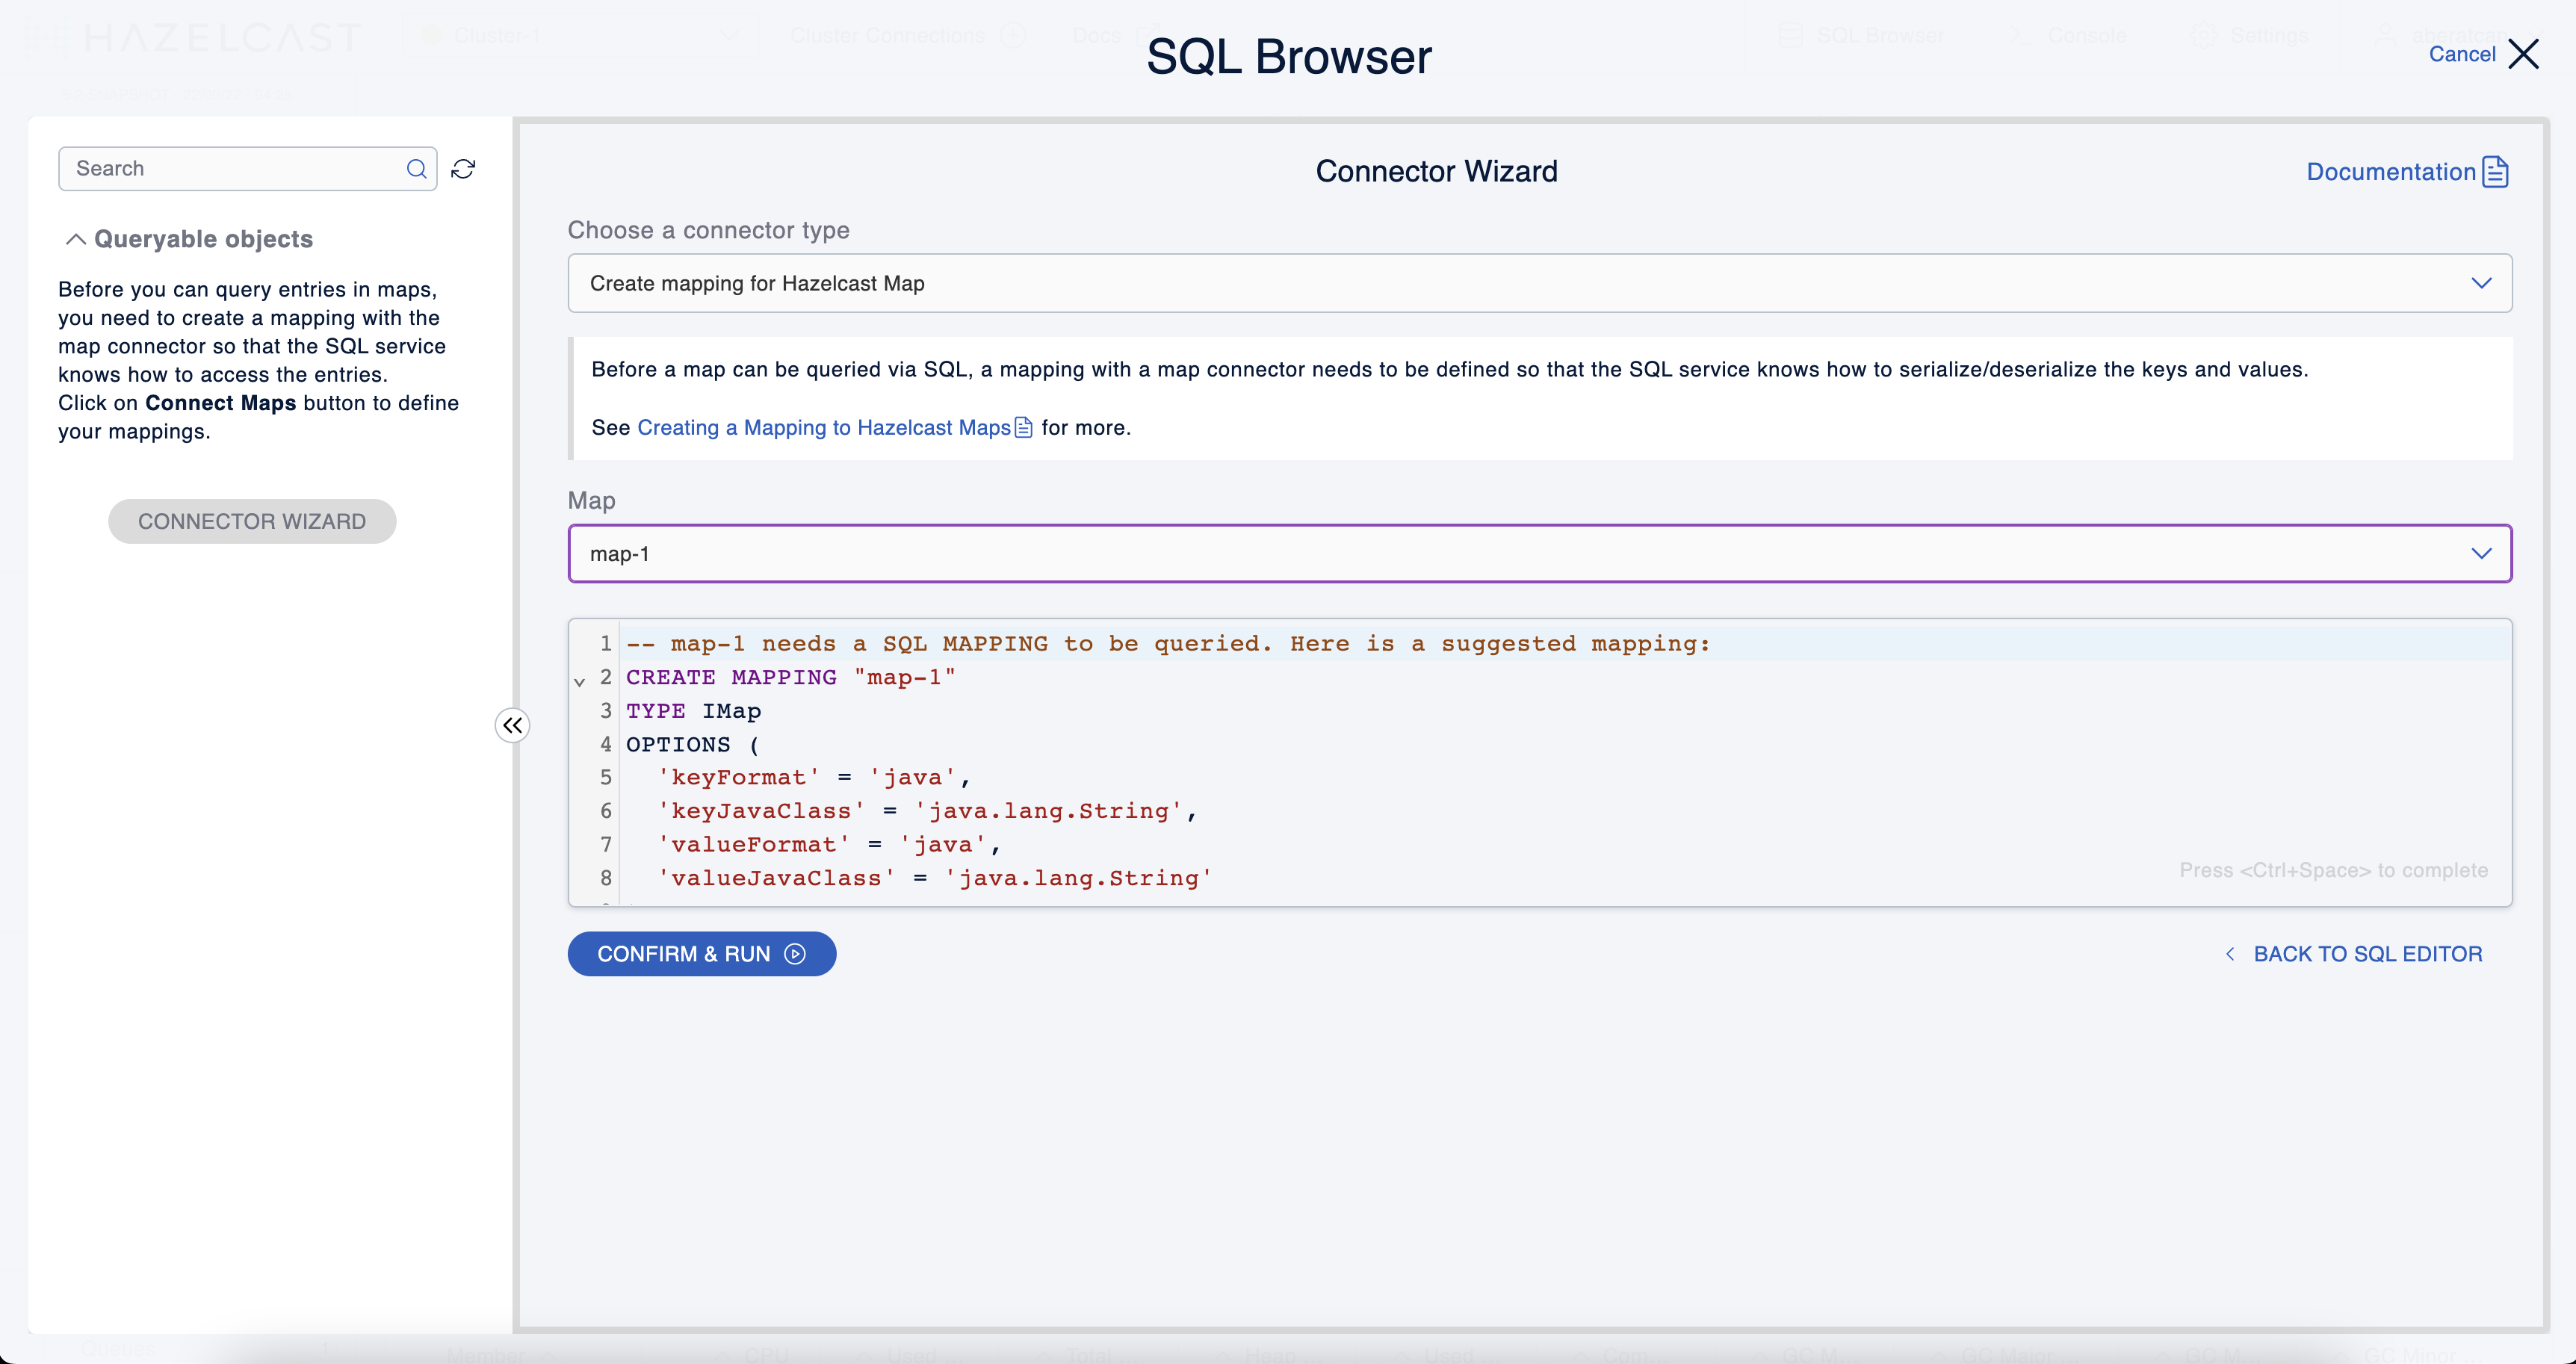Expand the Map selection dropdown
Screen dimensions: 2576x1364
[x=2479, y=554]
